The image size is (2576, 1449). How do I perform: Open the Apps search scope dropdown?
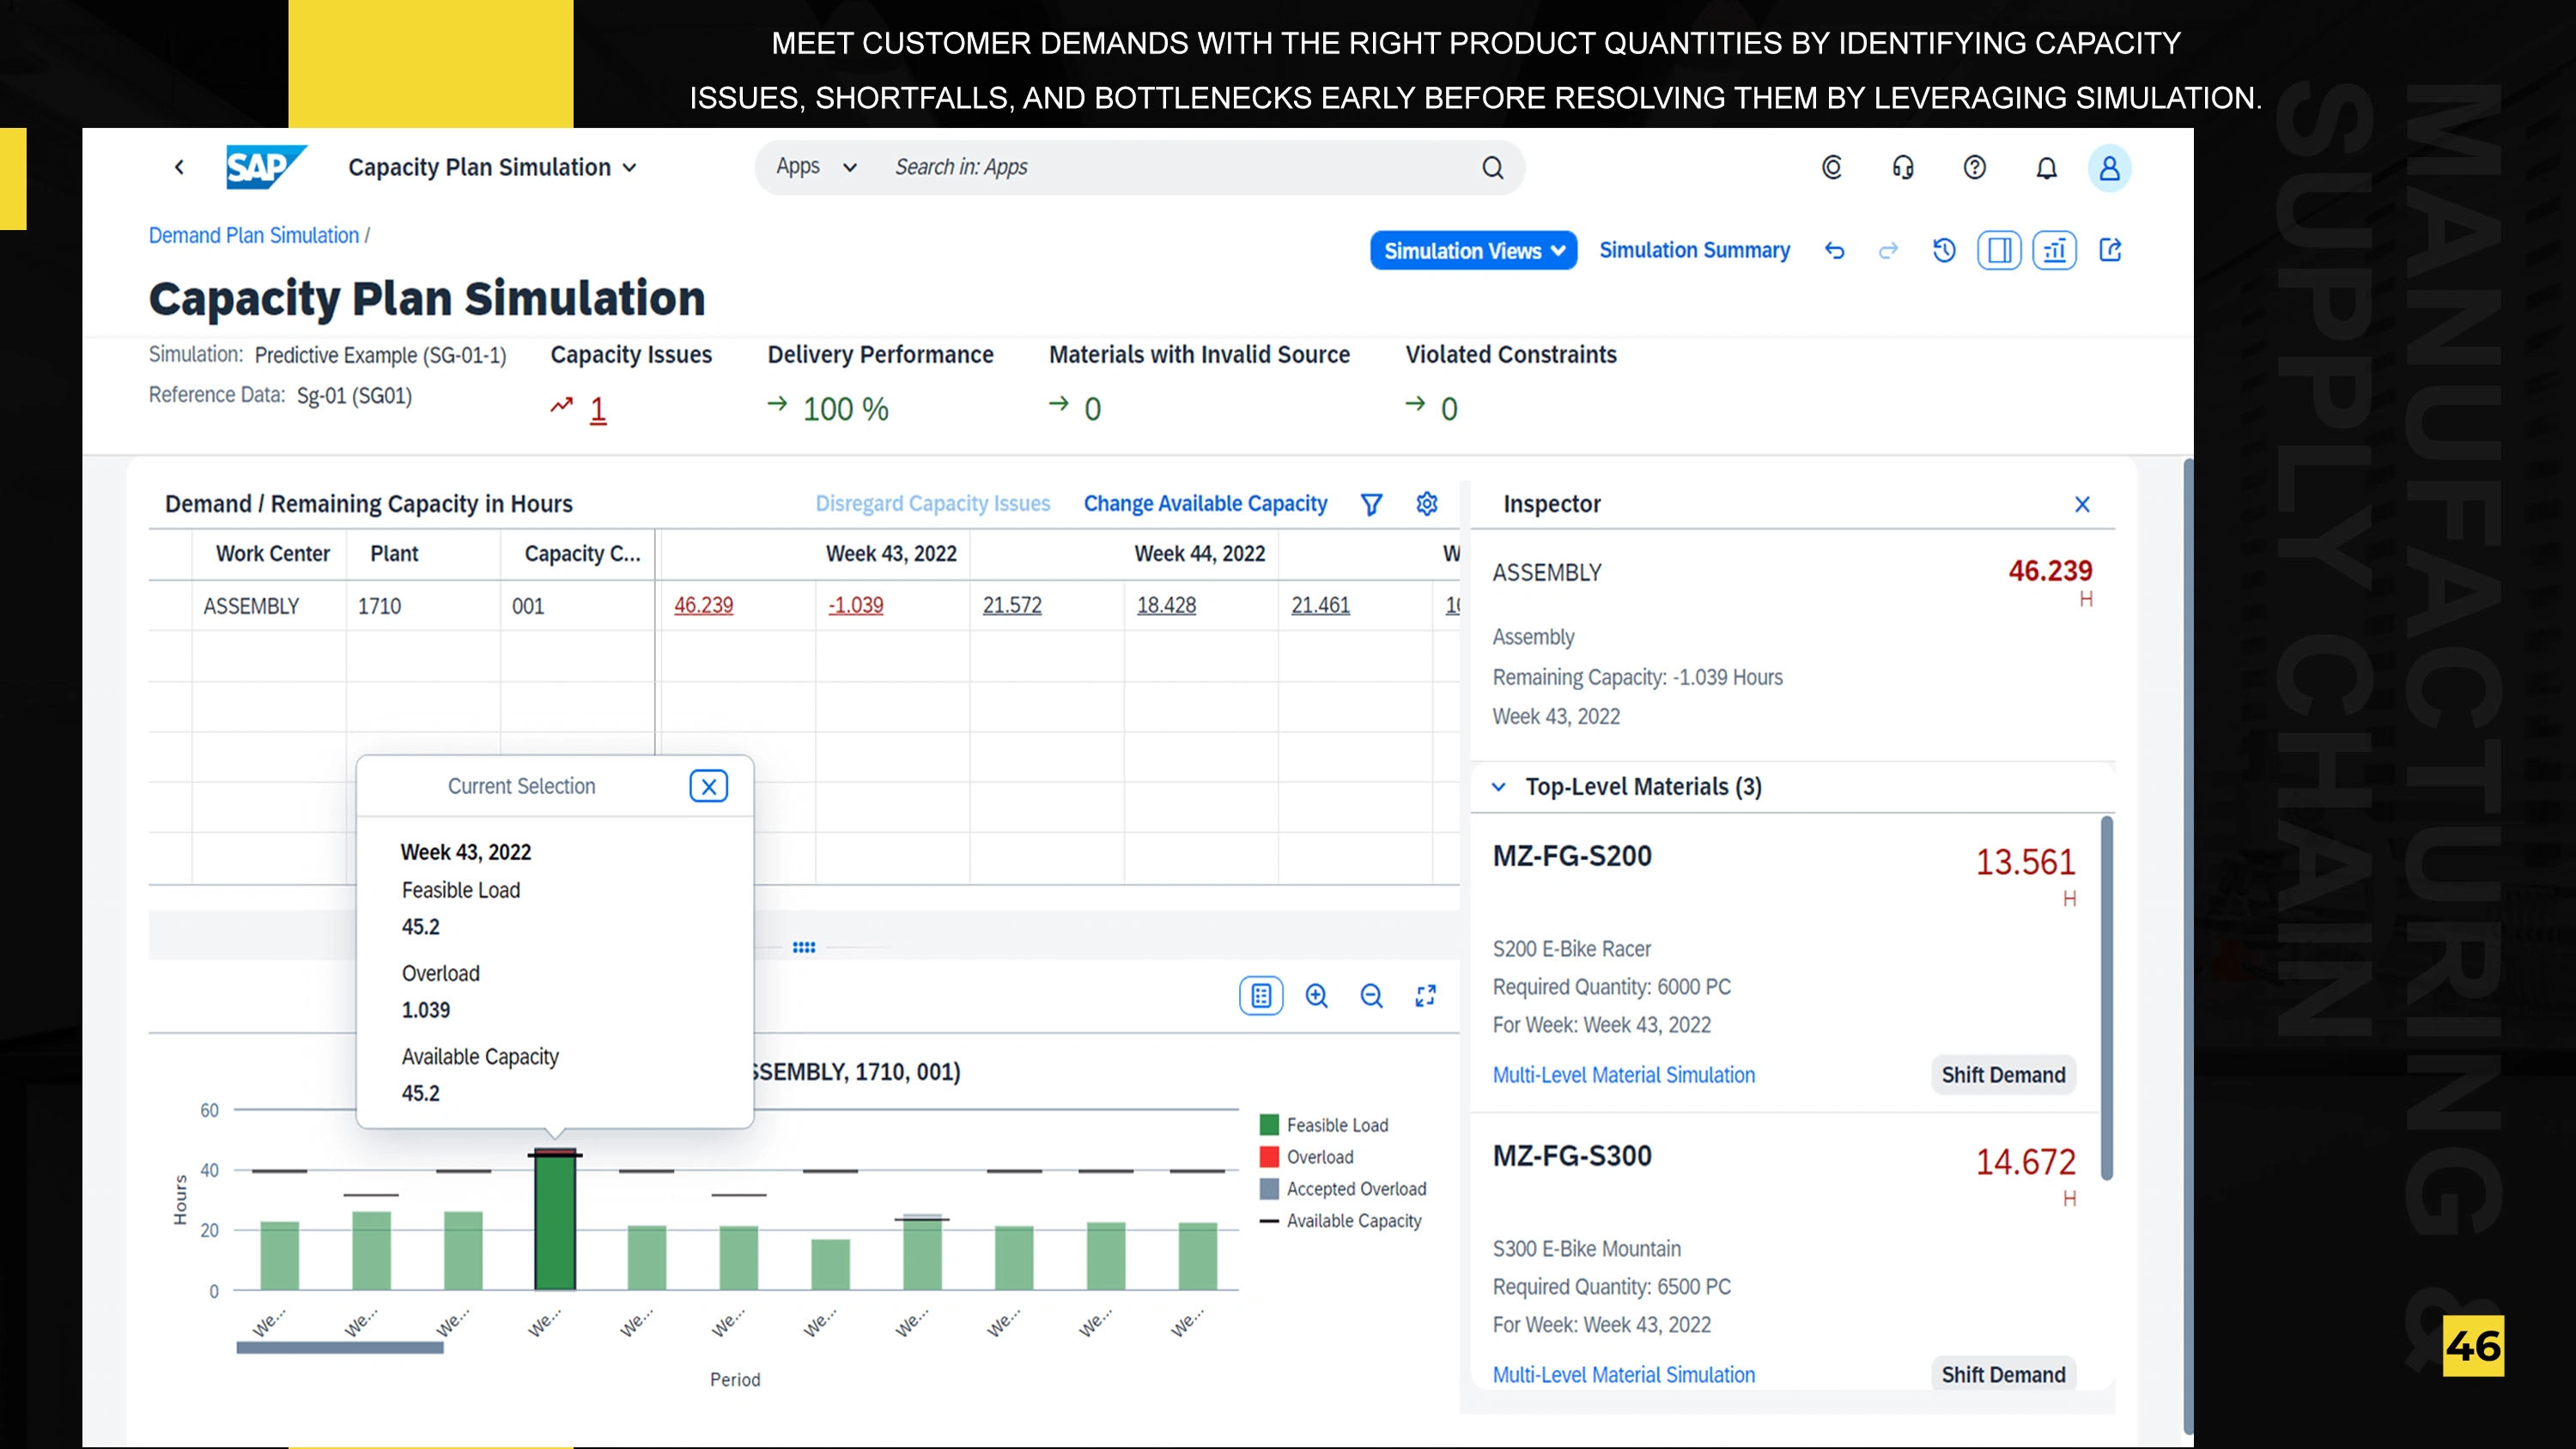(816, 167)
